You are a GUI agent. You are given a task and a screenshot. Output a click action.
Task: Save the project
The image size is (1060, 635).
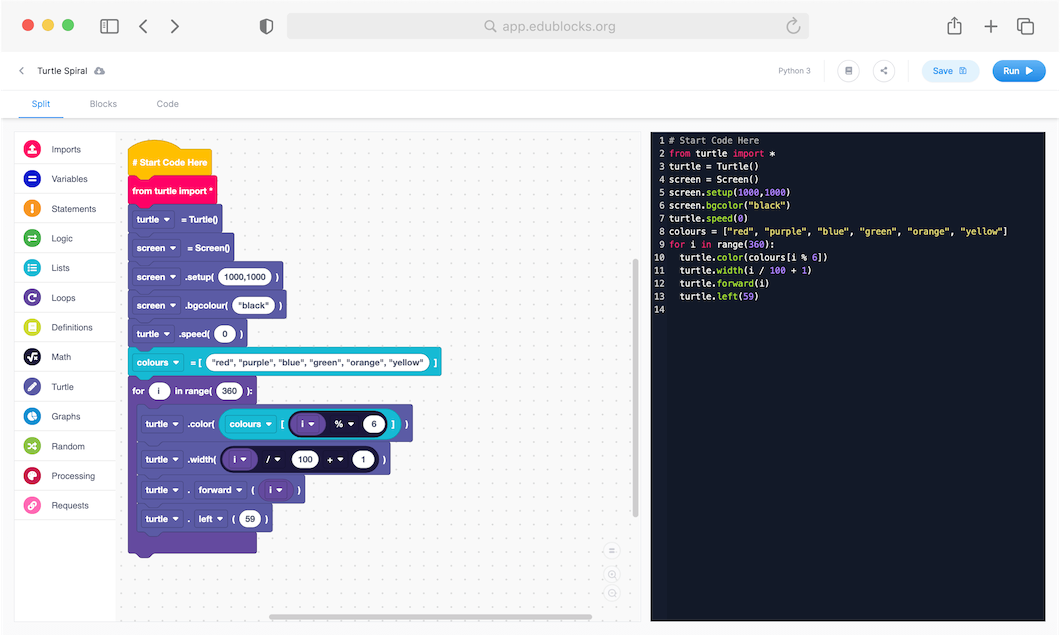(x=949, y=71)
